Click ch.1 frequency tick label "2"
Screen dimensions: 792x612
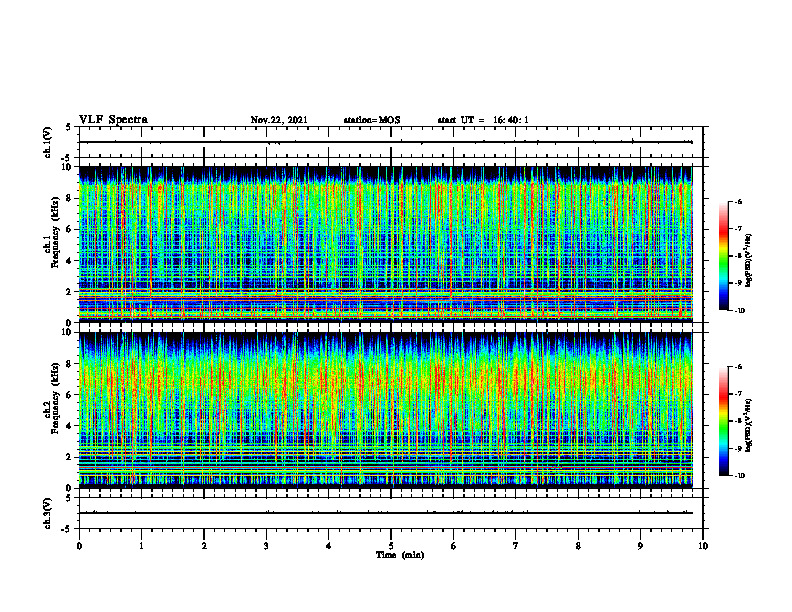70,291
